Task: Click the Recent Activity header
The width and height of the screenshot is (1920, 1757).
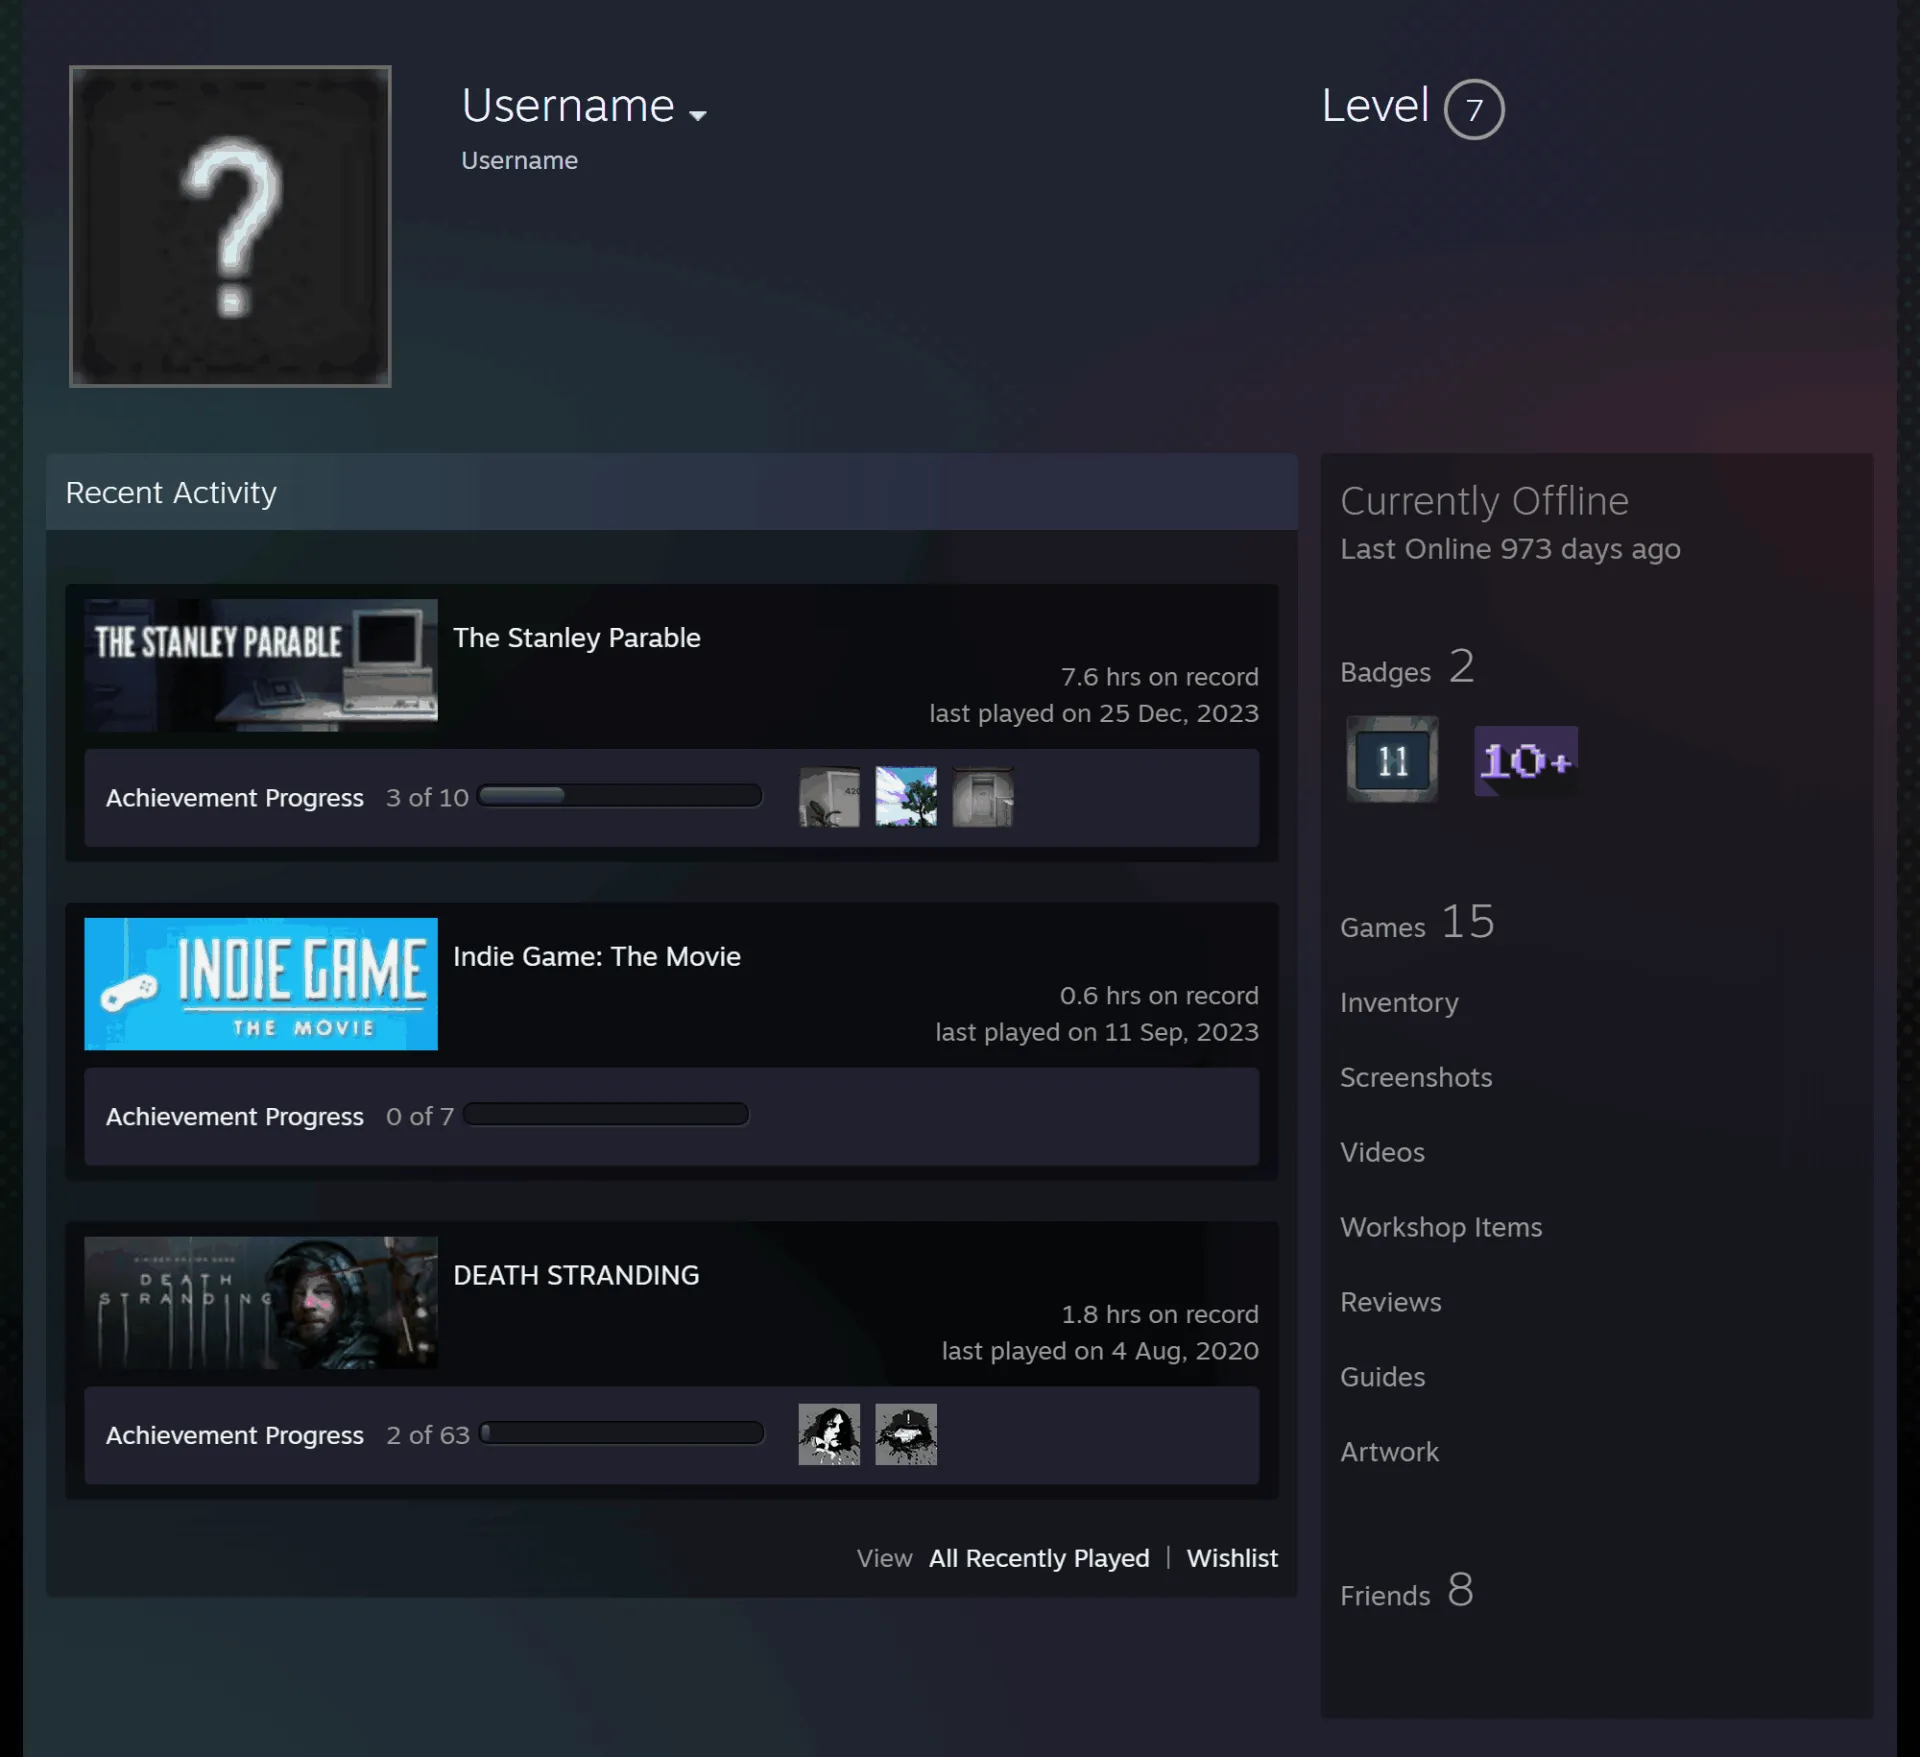Action: (671, 492)
